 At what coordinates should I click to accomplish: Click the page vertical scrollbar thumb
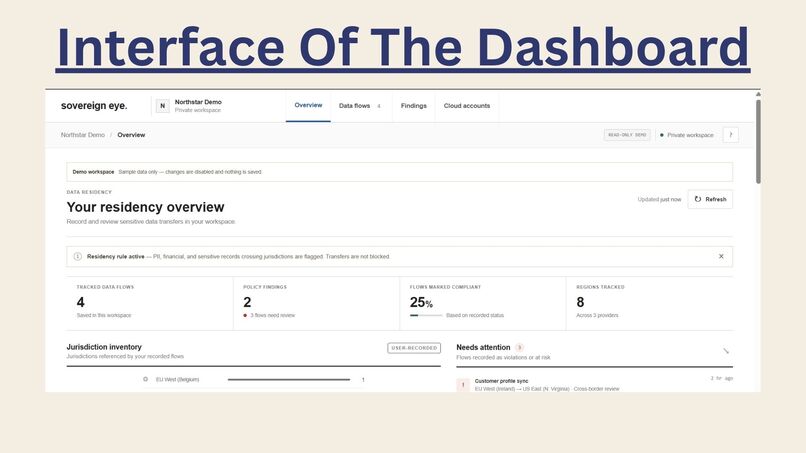(758, 141)
